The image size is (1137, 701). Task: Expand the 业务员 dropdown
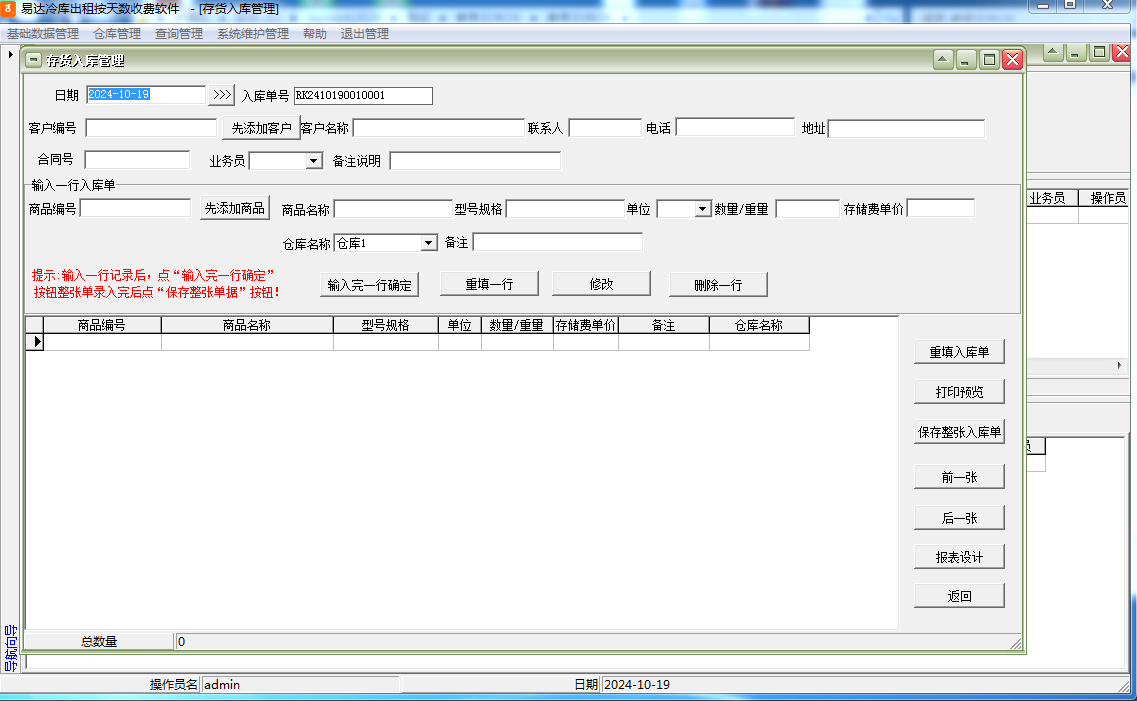tap(314, 161)
